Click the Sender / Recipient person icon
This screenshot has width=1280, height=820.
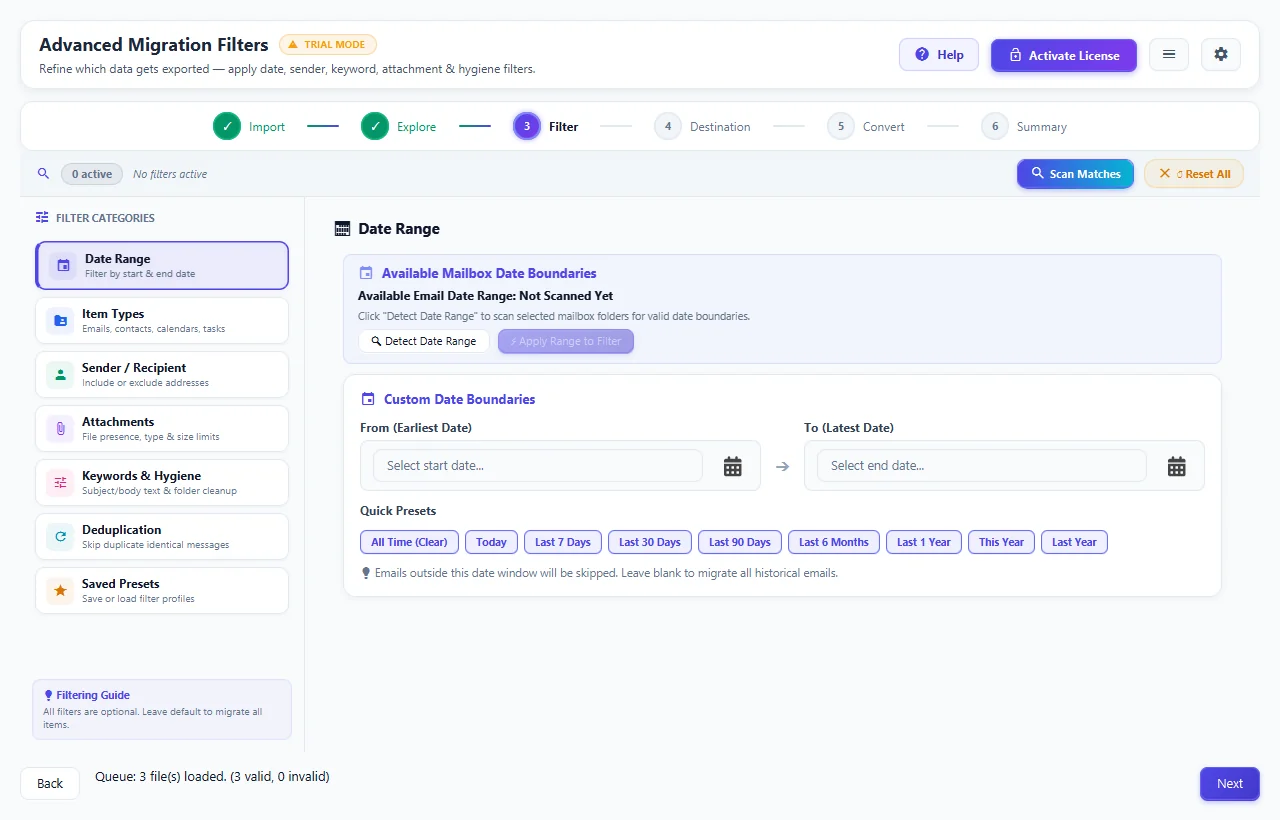click(61, 375)
